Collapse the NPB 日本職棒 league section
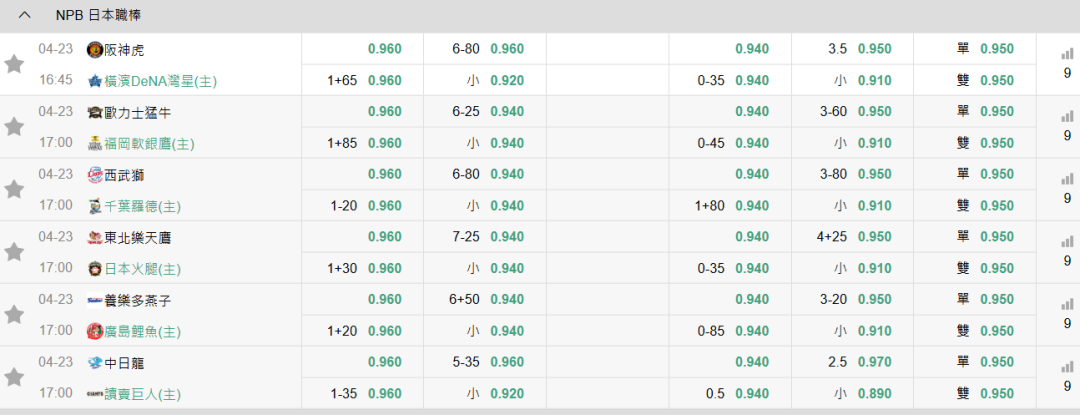The image size is (1080, 415). point(25,15)
